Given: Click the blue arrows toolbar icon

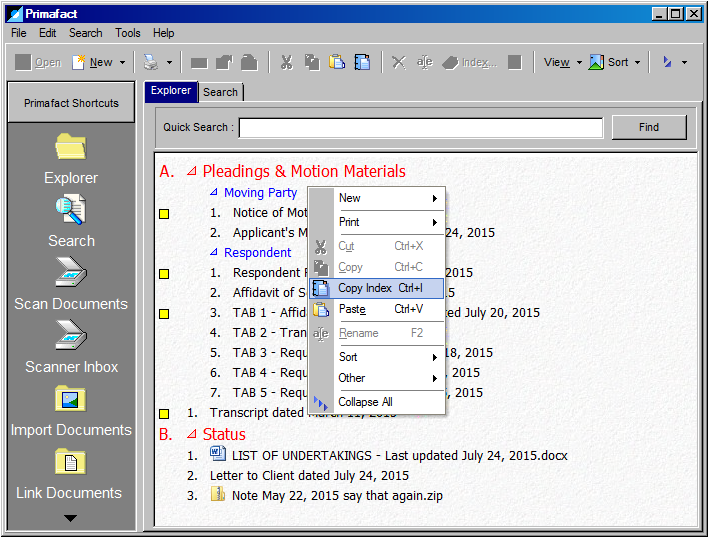Looking at the screenshot, I should point(667,62).
